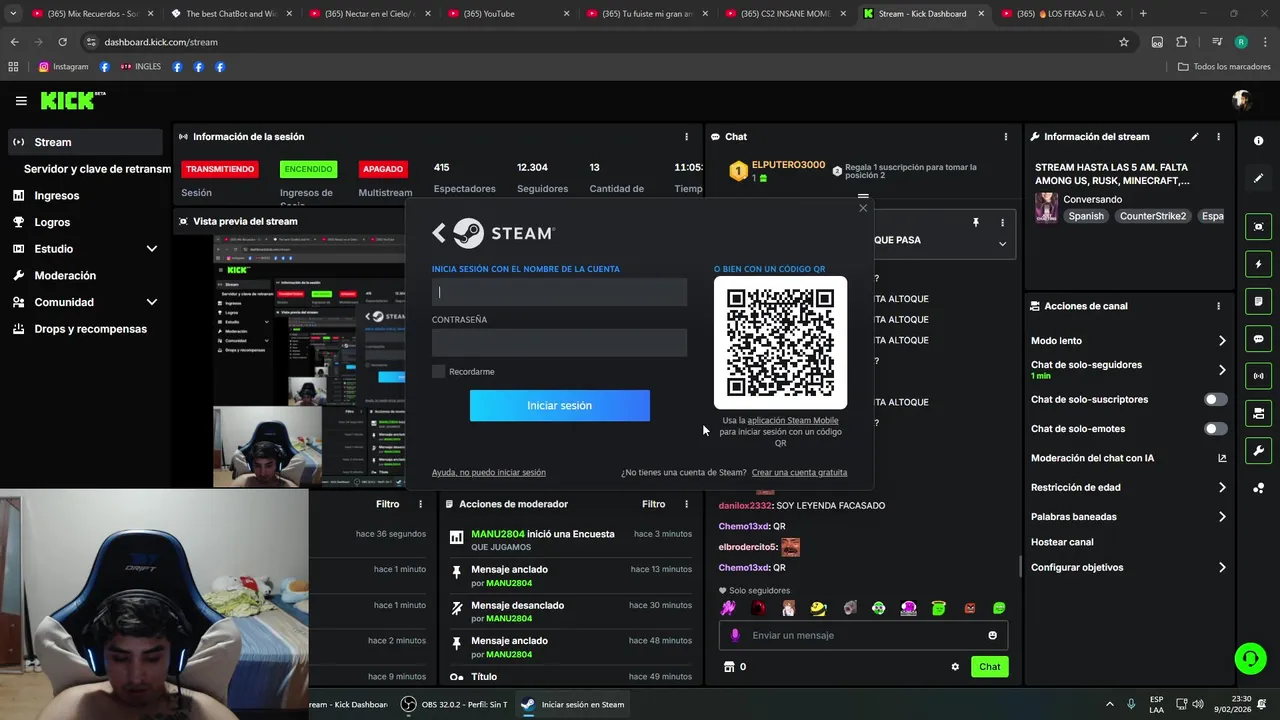The height and width of the screenshot is (720, 1280).
Task: Open Logros in the sidebar
Action: click(52, 222)
